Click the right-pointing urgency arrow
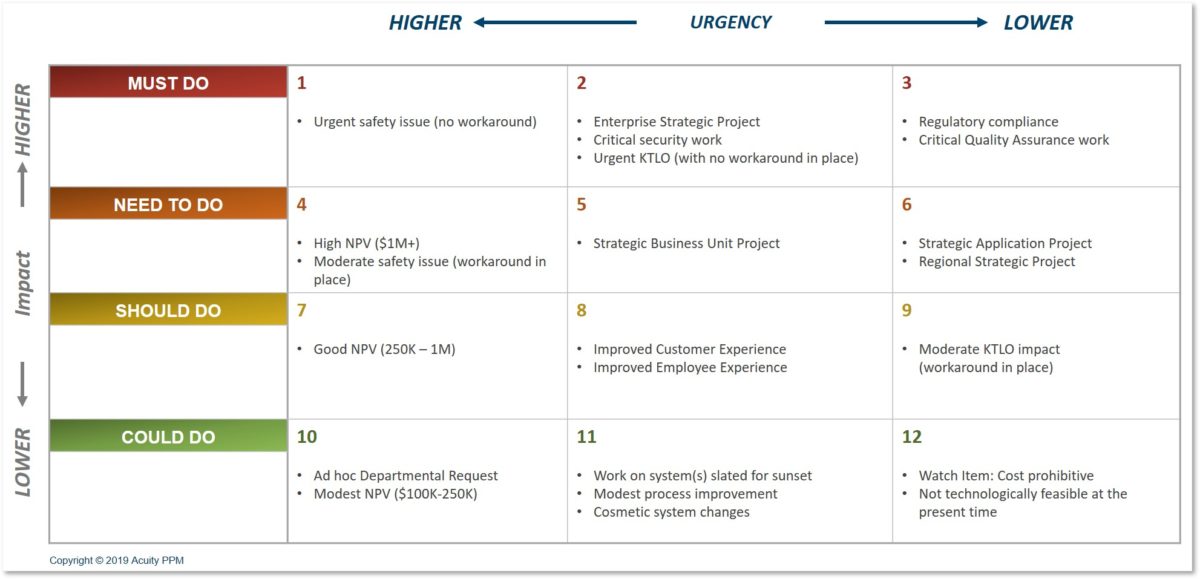 point(906,22)
